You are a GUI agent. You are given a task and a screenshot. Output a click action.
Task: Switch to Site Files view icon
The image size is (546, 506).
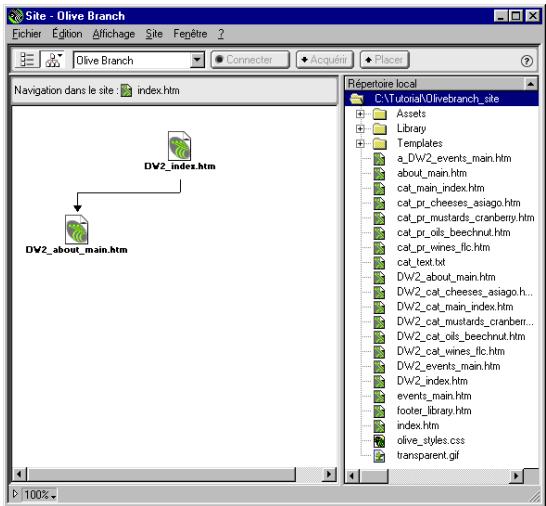[27, 60]
